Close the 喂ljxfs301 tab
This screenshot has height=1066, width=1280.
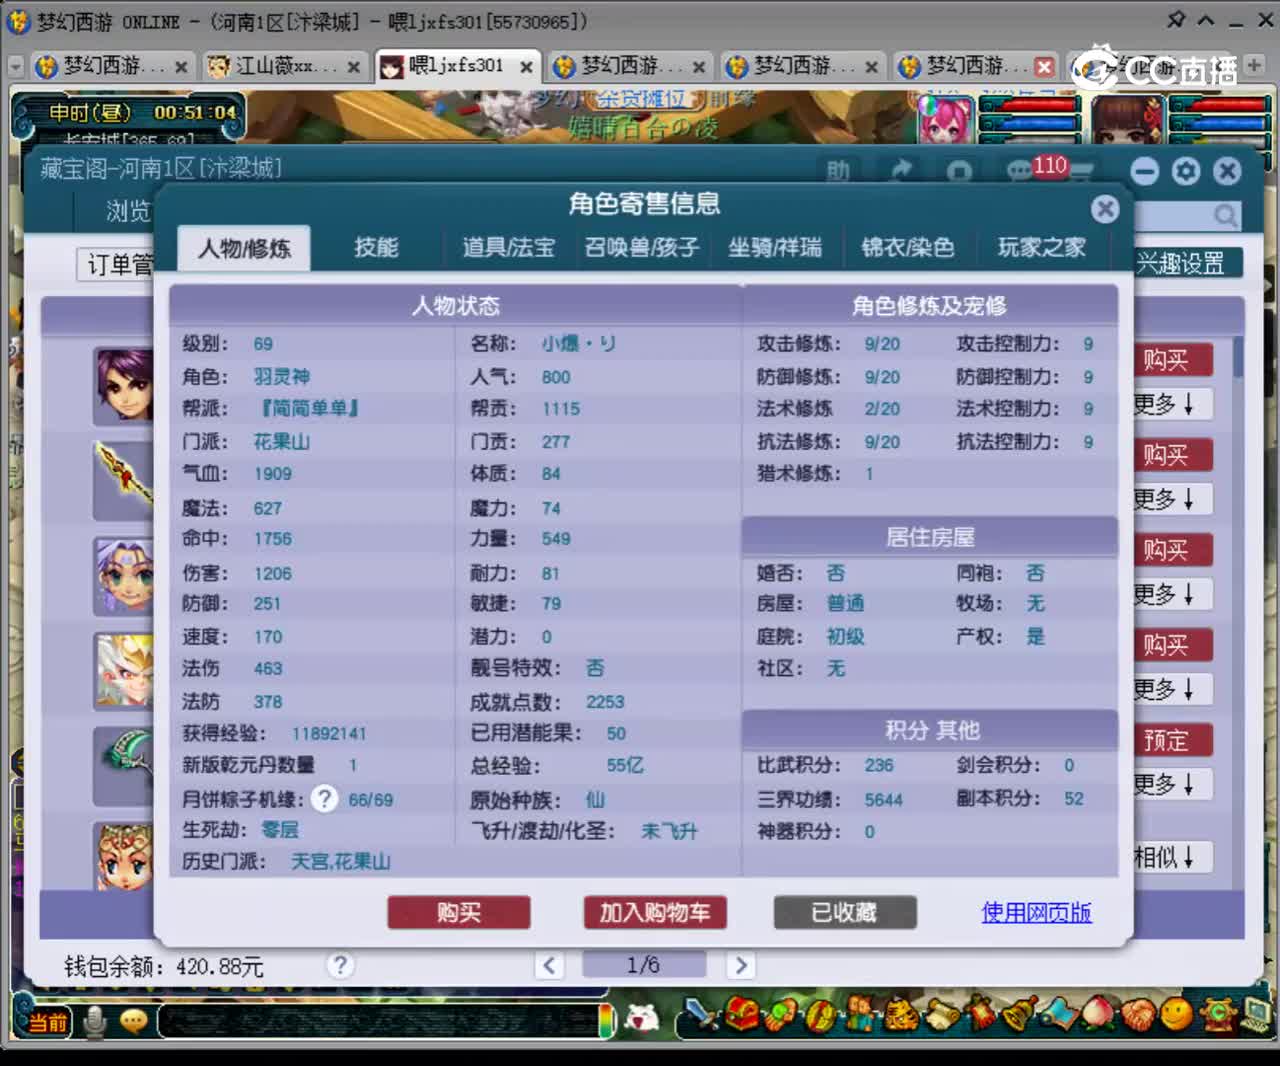526,67
